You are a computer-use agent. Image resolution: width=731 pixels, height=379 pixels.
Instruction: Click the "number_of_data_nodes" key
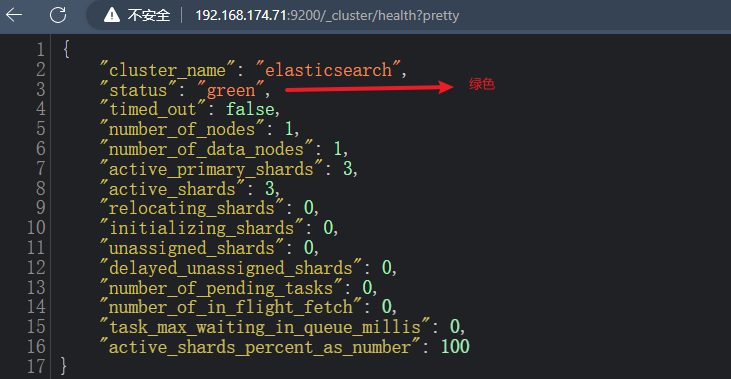click(x=207, y=149)
